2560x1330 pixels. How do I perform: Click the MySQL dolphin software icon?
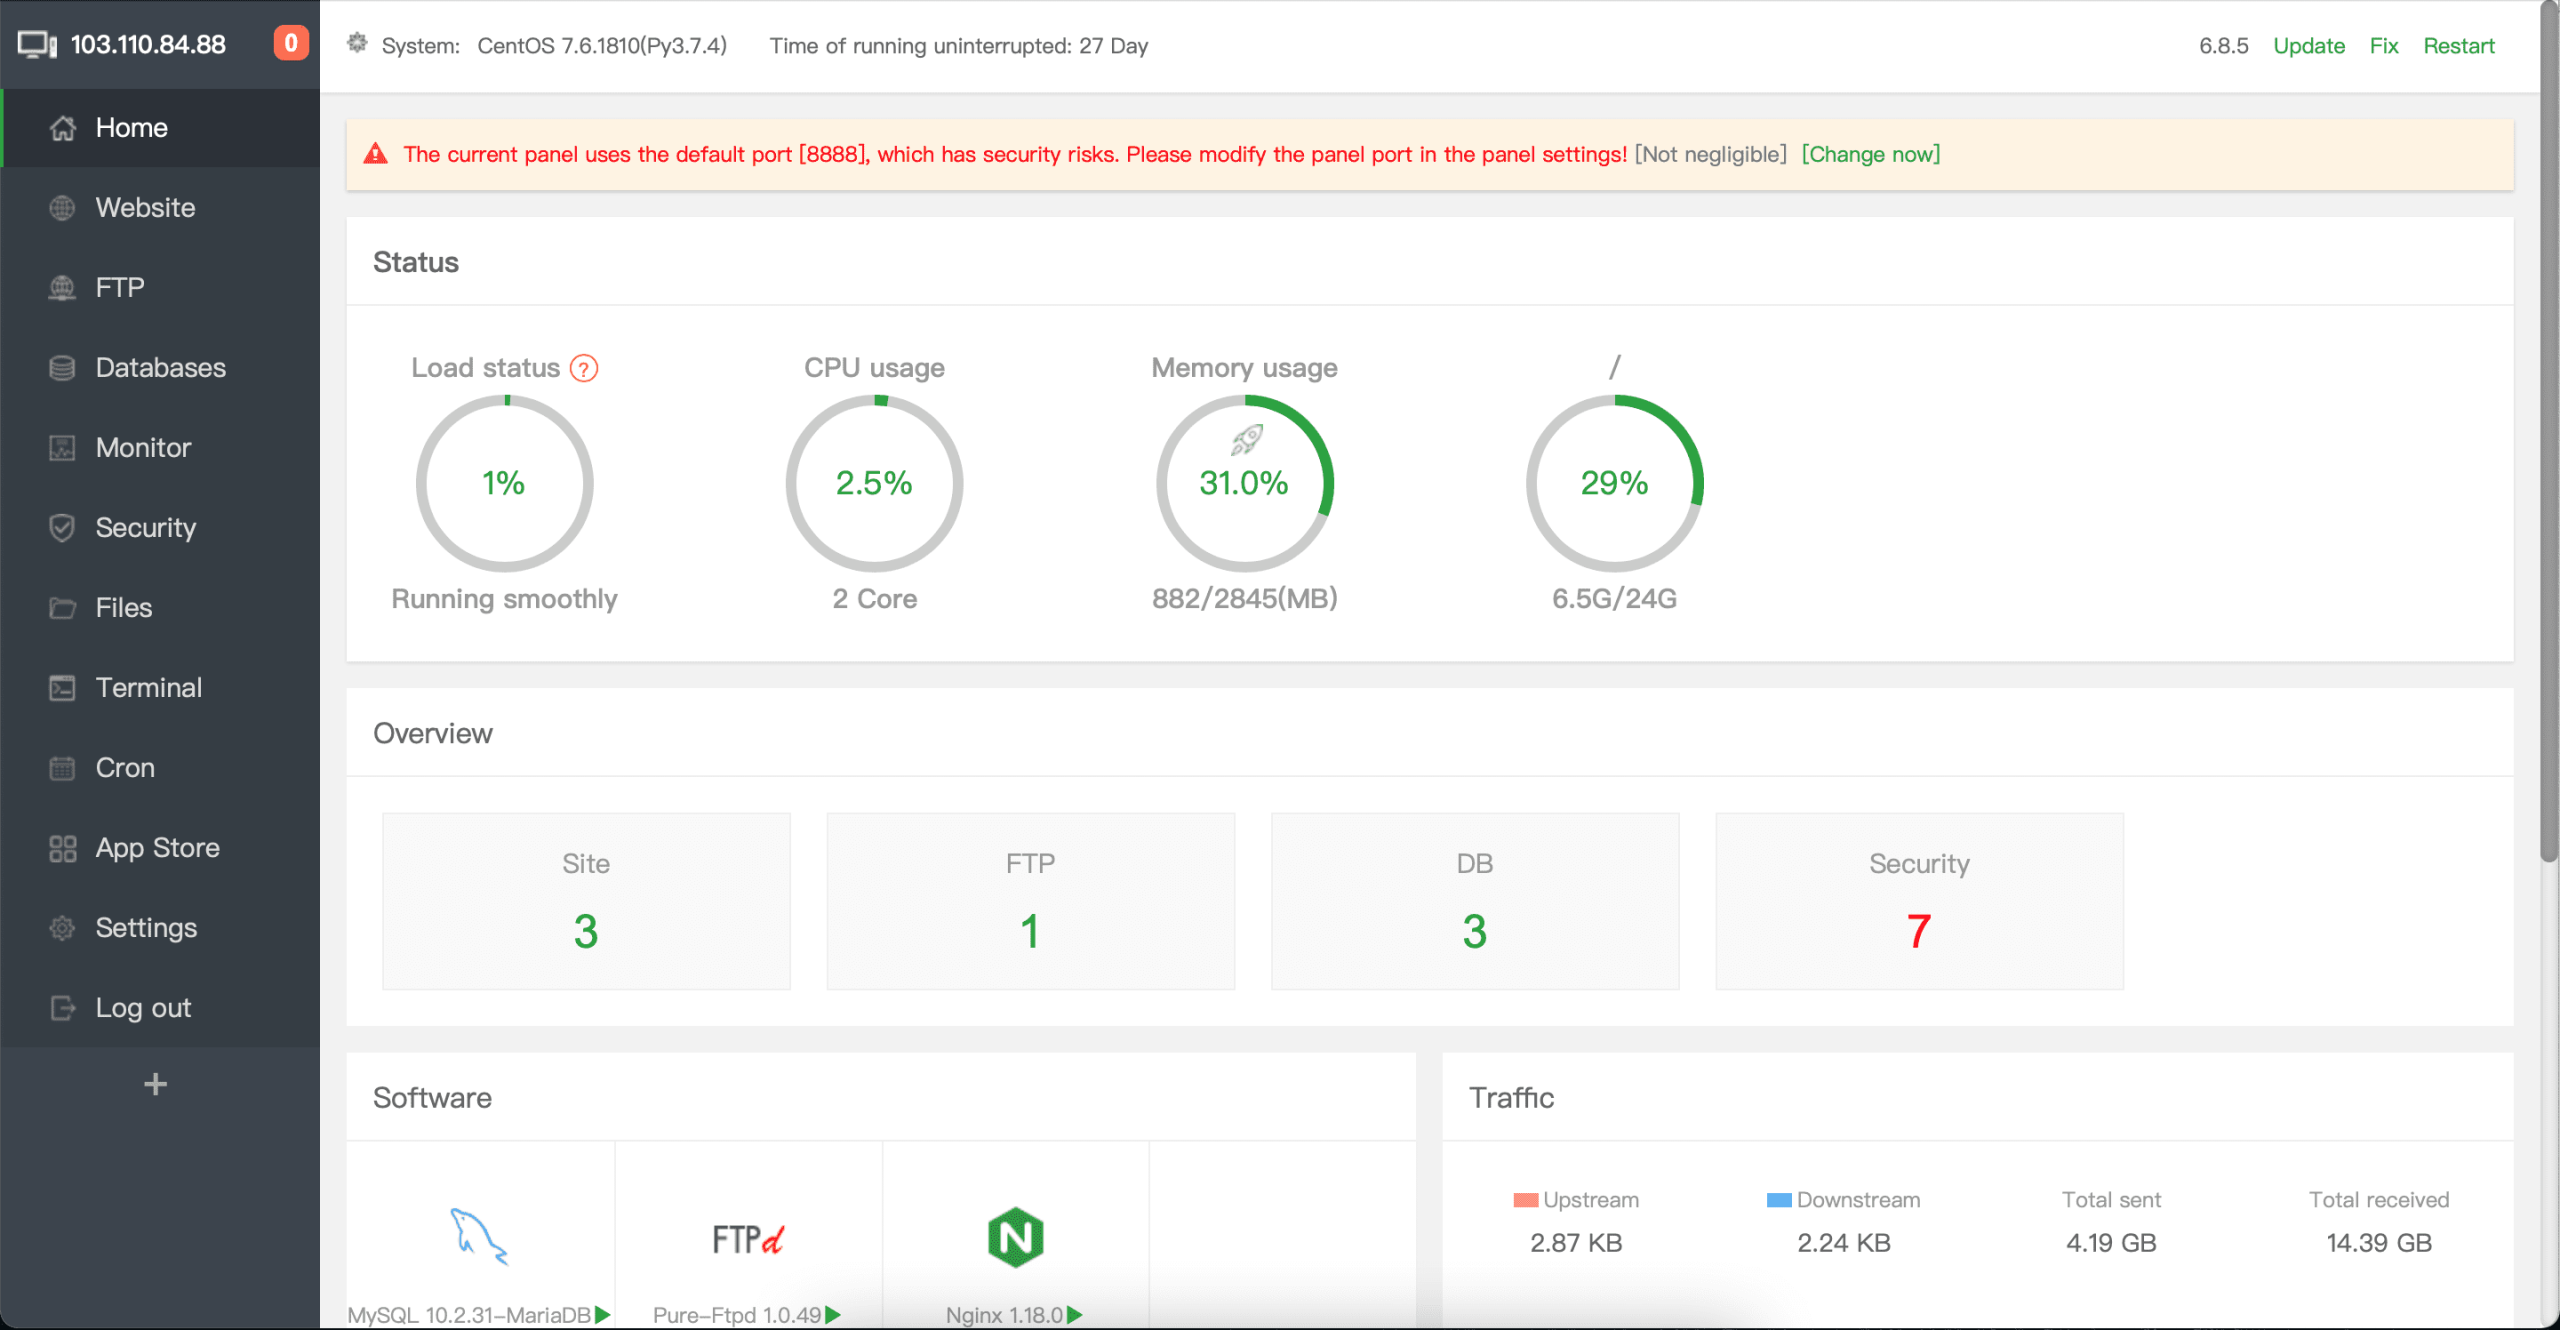tap(479, 1237)
